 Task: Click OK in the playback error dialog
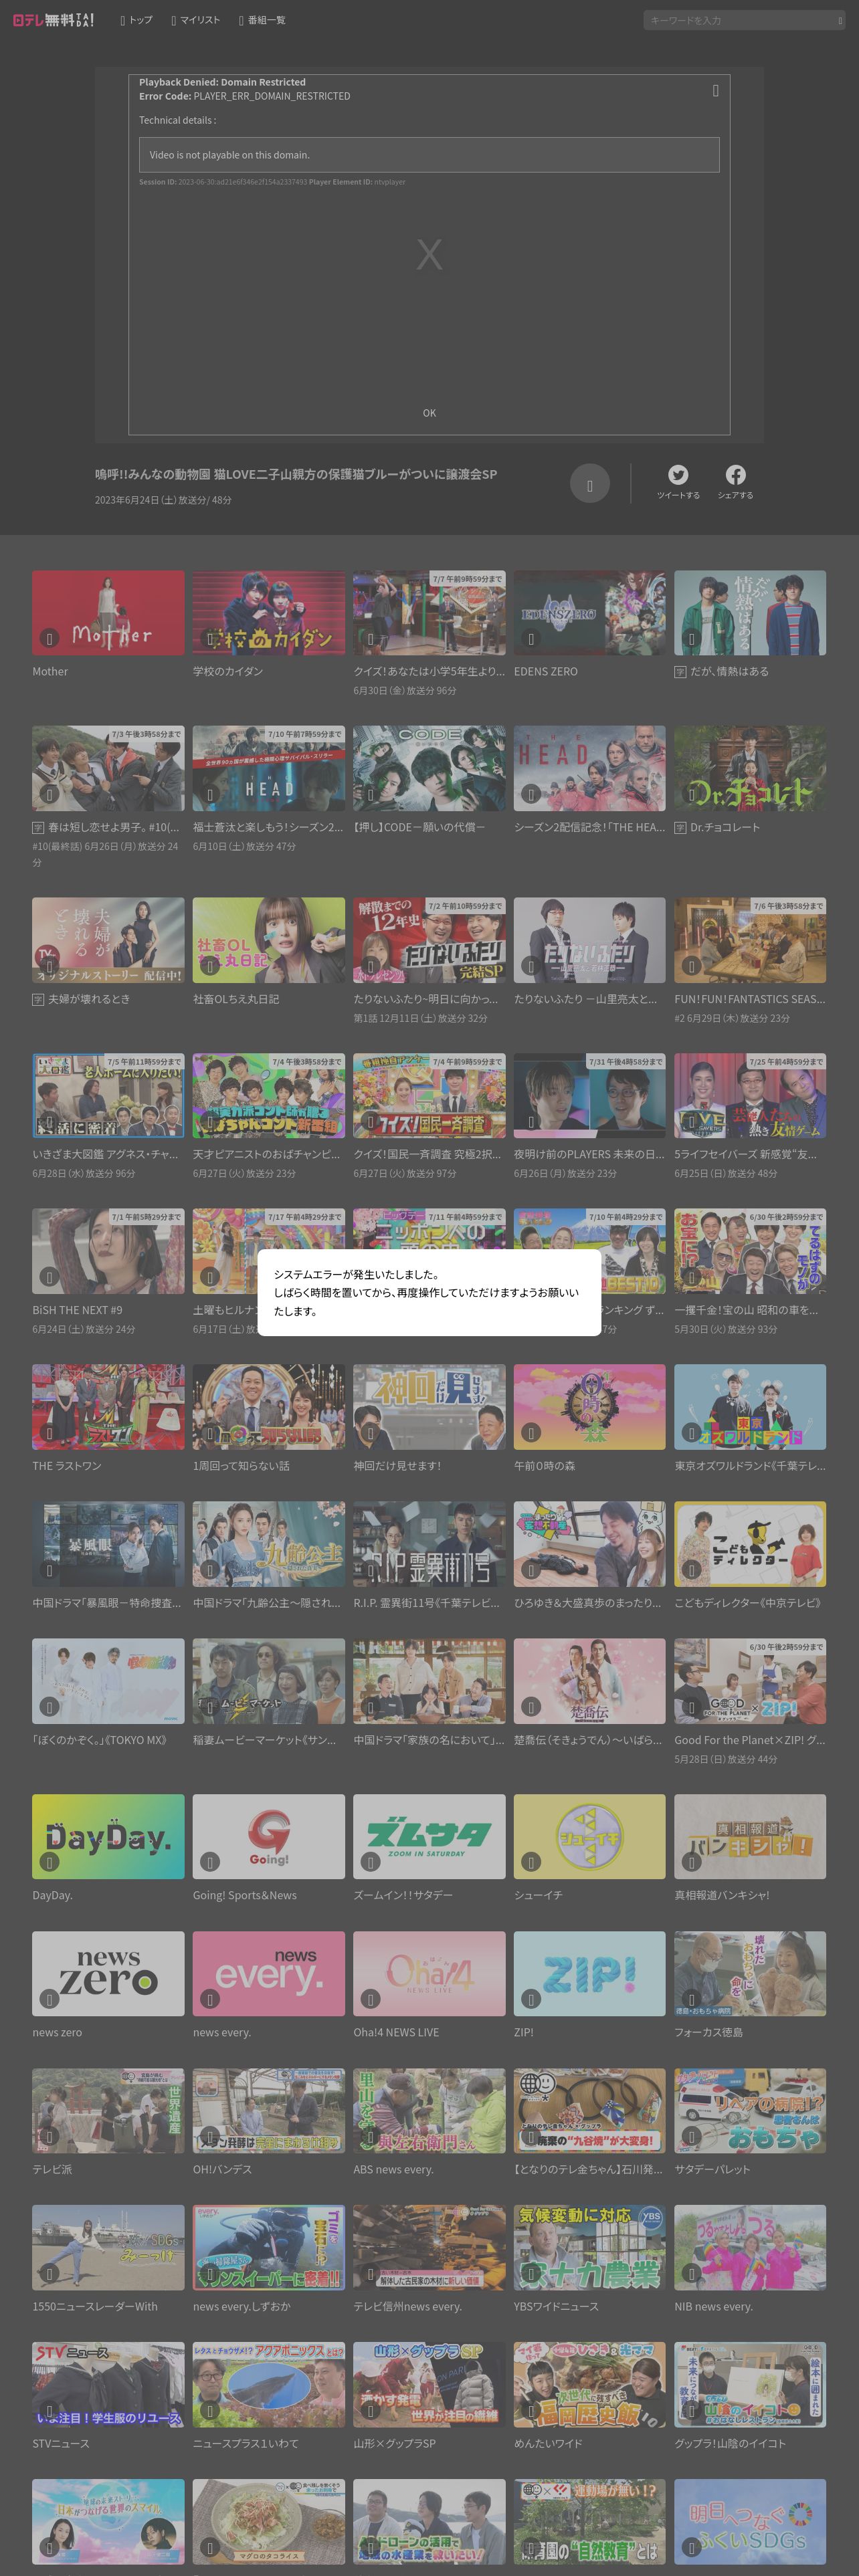tap(429, 413)
